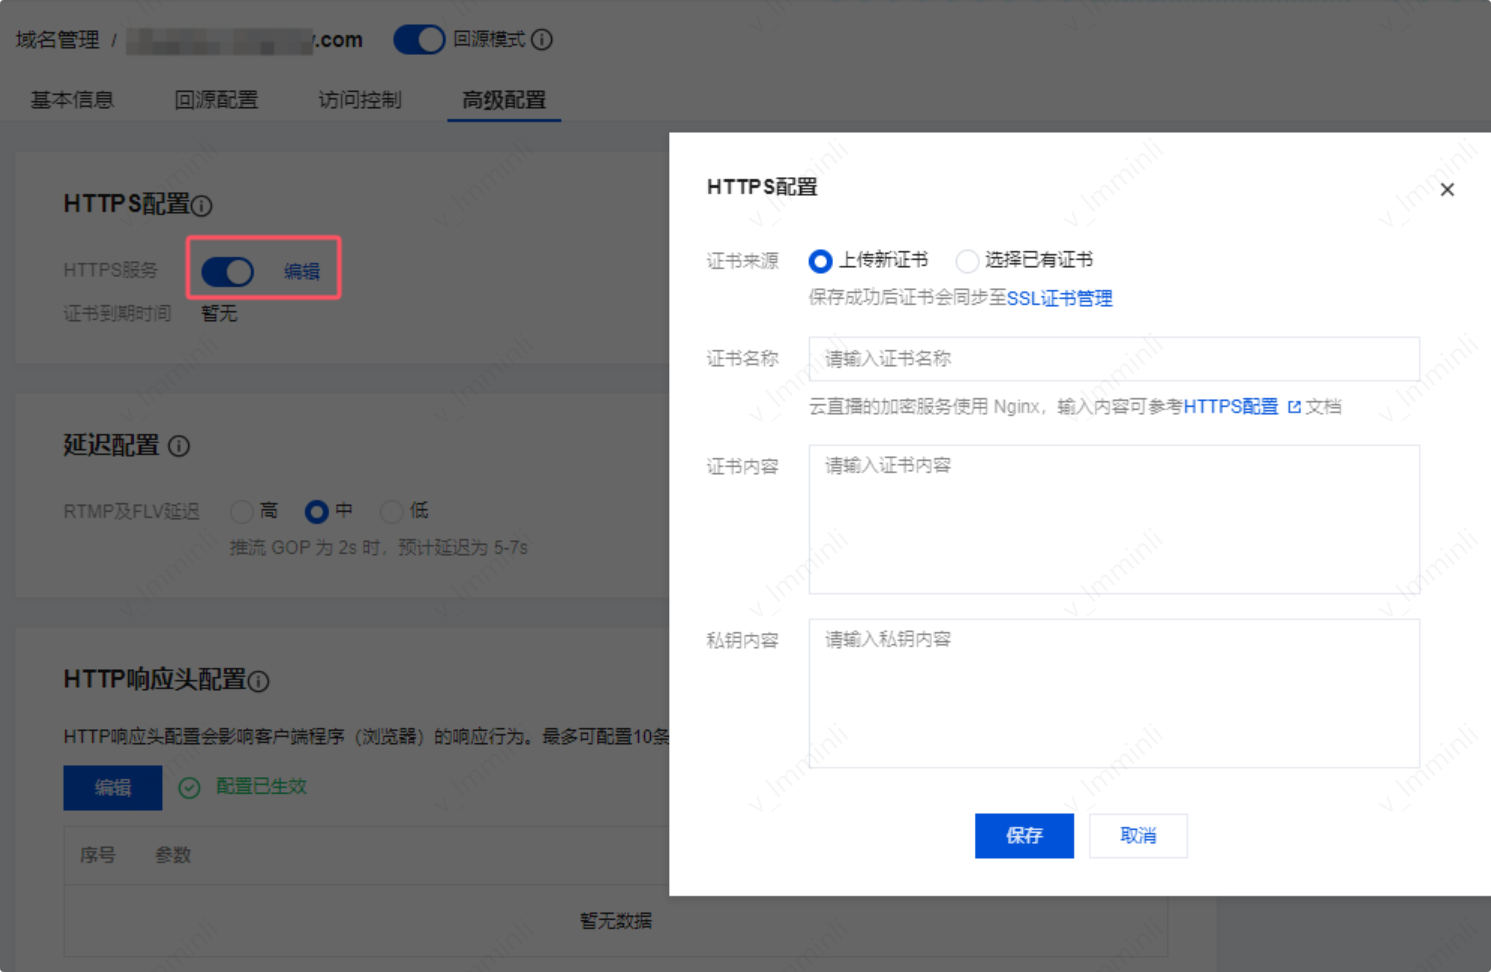Open the SSL证书管理 link

(x=1059, y=298)
